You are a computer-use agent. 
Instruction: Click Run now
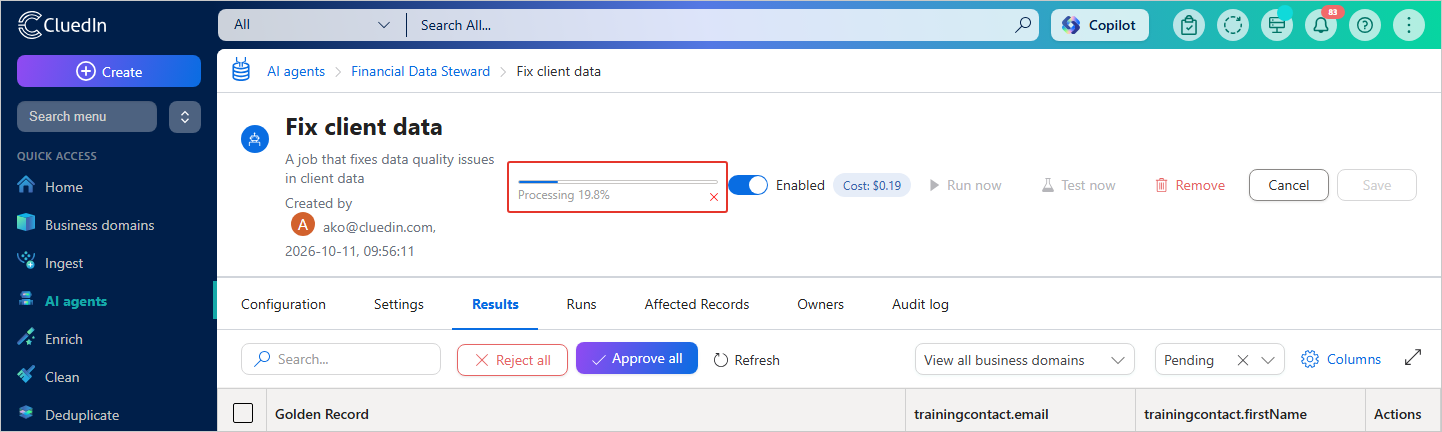point(966,185)
